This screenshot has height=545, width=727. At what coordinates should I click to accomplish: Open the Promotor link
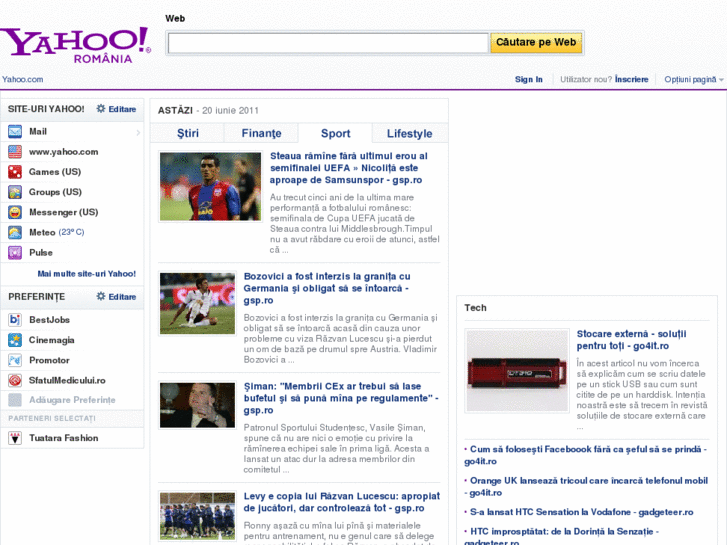click(49, 360)
